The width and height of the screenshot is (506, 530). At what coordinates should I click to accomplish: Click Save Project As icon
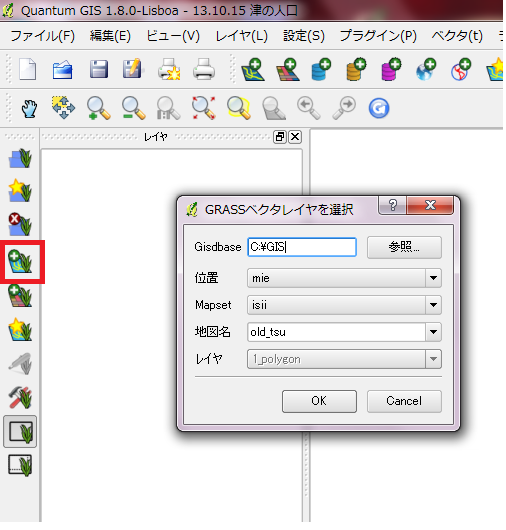click(x=133, y=69)
